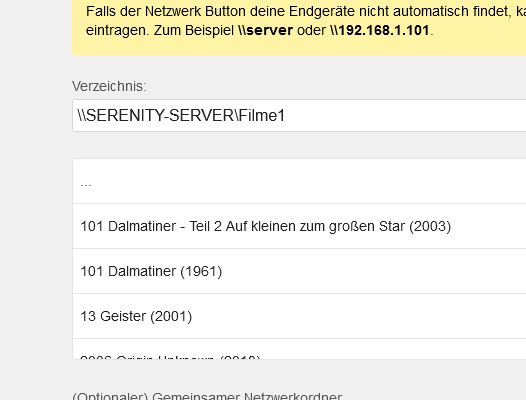Click the Verzeichnis directory path input field
Image resolution: width=526 pixels, height=400 pixels.
click(299, 115)
